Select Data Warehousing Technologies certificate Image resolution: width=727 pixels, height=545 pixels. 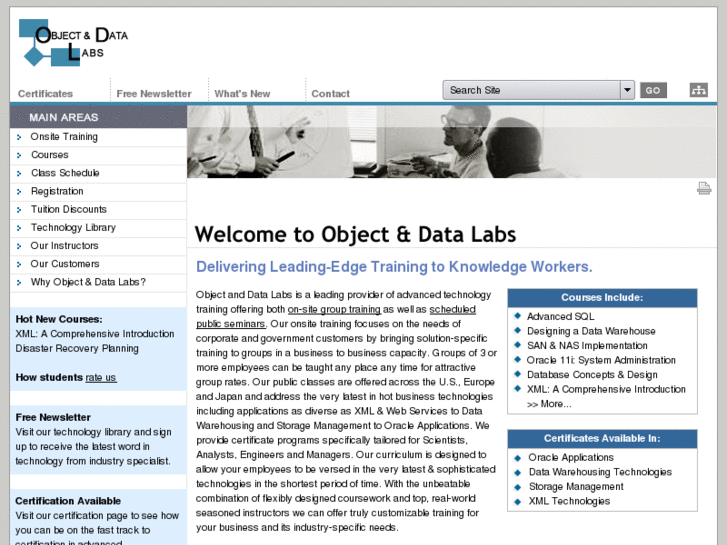point(600,472)
